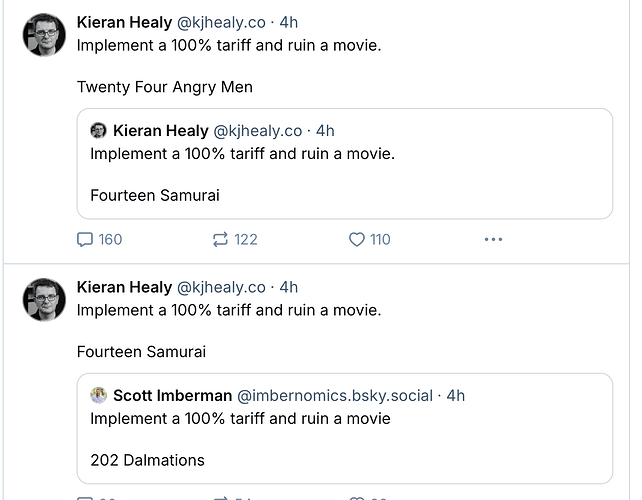
Task: Open the three-dot more options menu
Action: tap(493, 240)
